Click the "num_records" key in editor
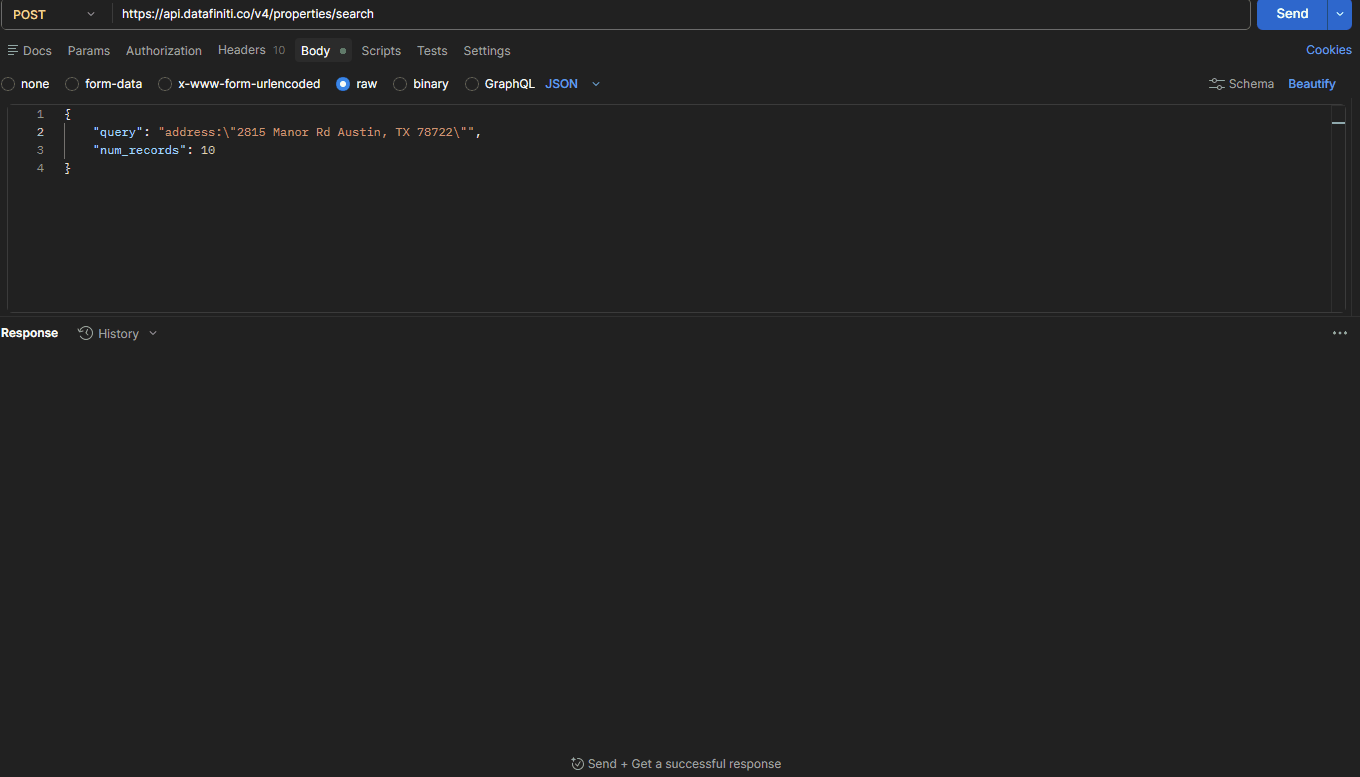Image resolution: width=1360 pixels, height=777 pixels. tap(140, 150)
